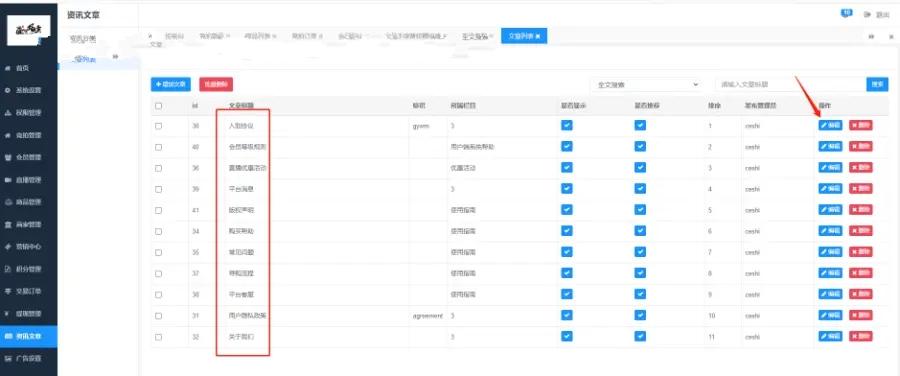Delete the 关于我们 article (sort 11)
Image resolution: width=900 pixels, height=376 pixels.
(x=860, y=336)
